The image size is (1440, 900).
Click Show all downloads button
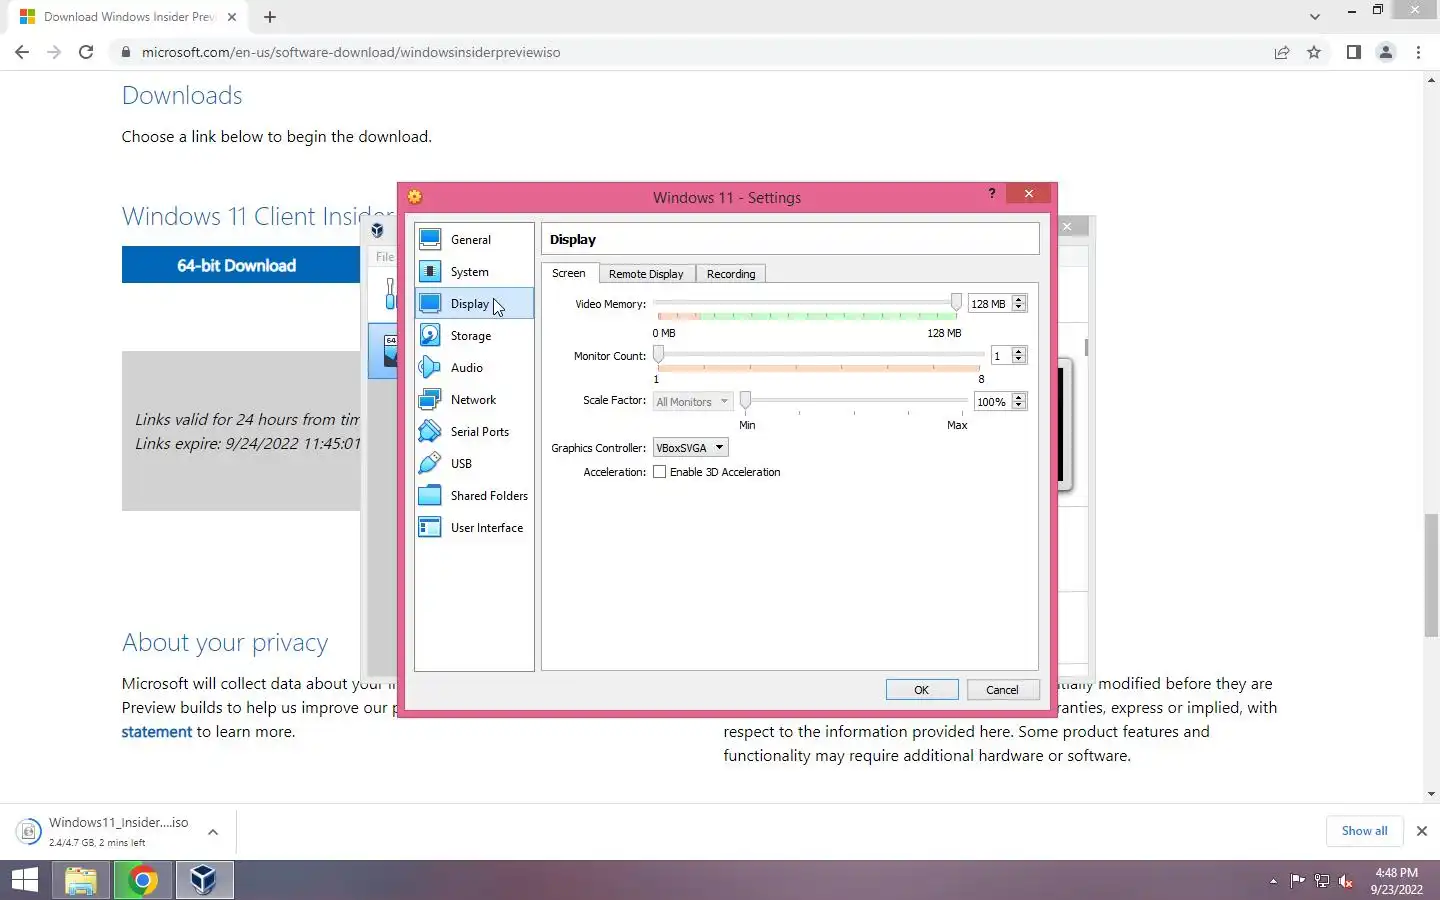pos(1364,831)
